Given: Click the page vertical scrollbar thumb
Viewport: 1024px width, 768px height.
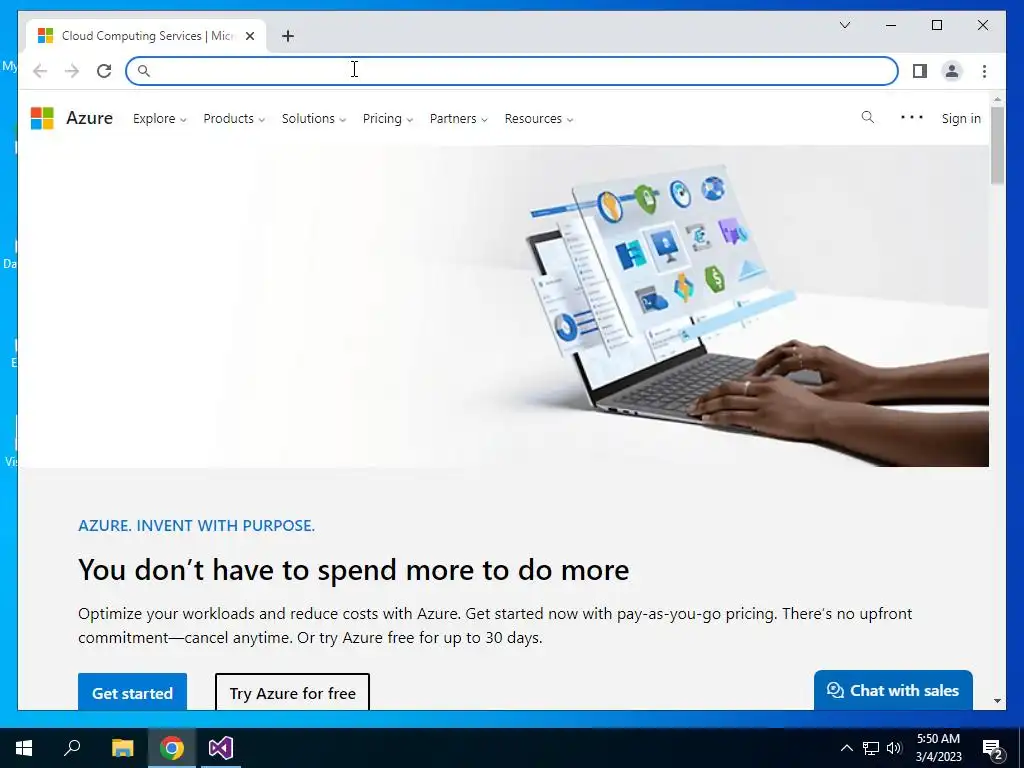Looking at the screenshot, I should click(x=997, y=145).
